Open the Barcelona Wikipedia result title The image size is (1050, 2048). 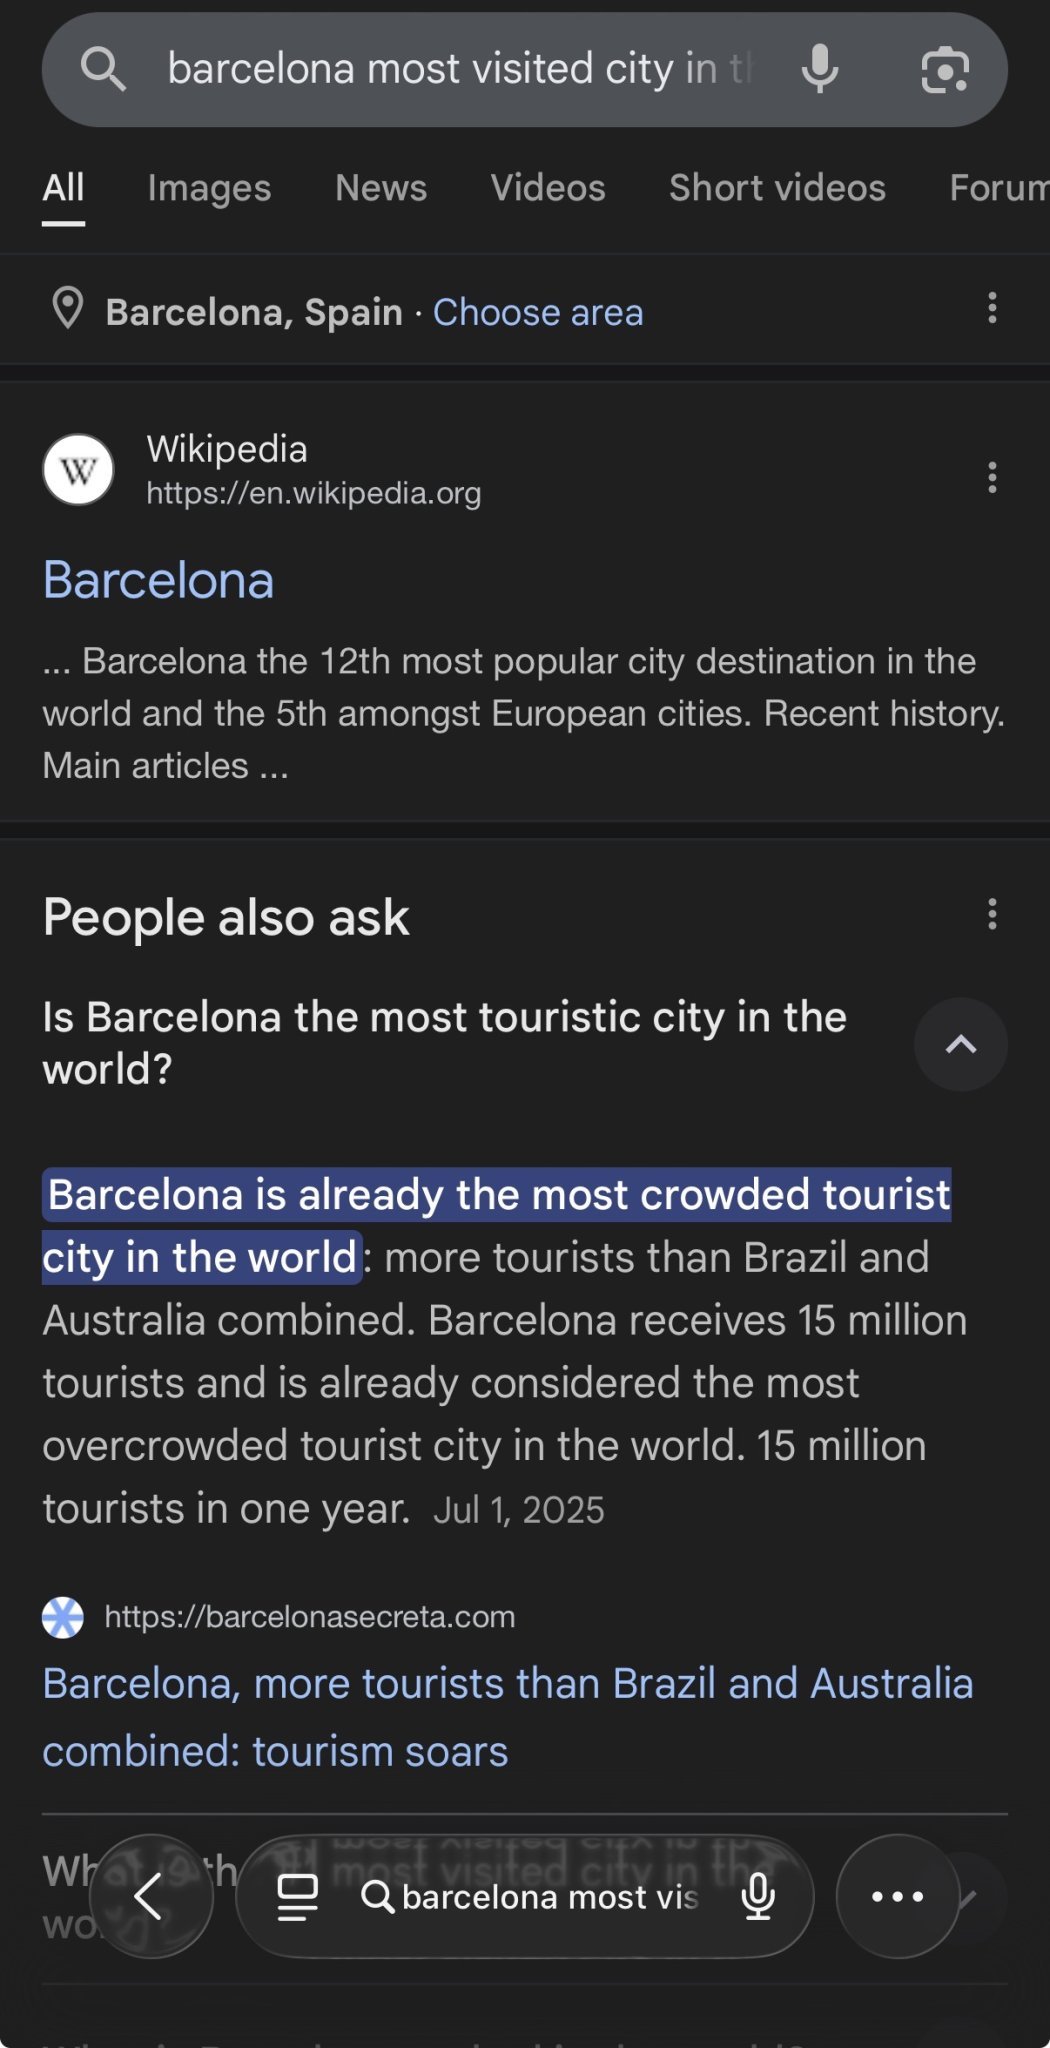[158, 580]
